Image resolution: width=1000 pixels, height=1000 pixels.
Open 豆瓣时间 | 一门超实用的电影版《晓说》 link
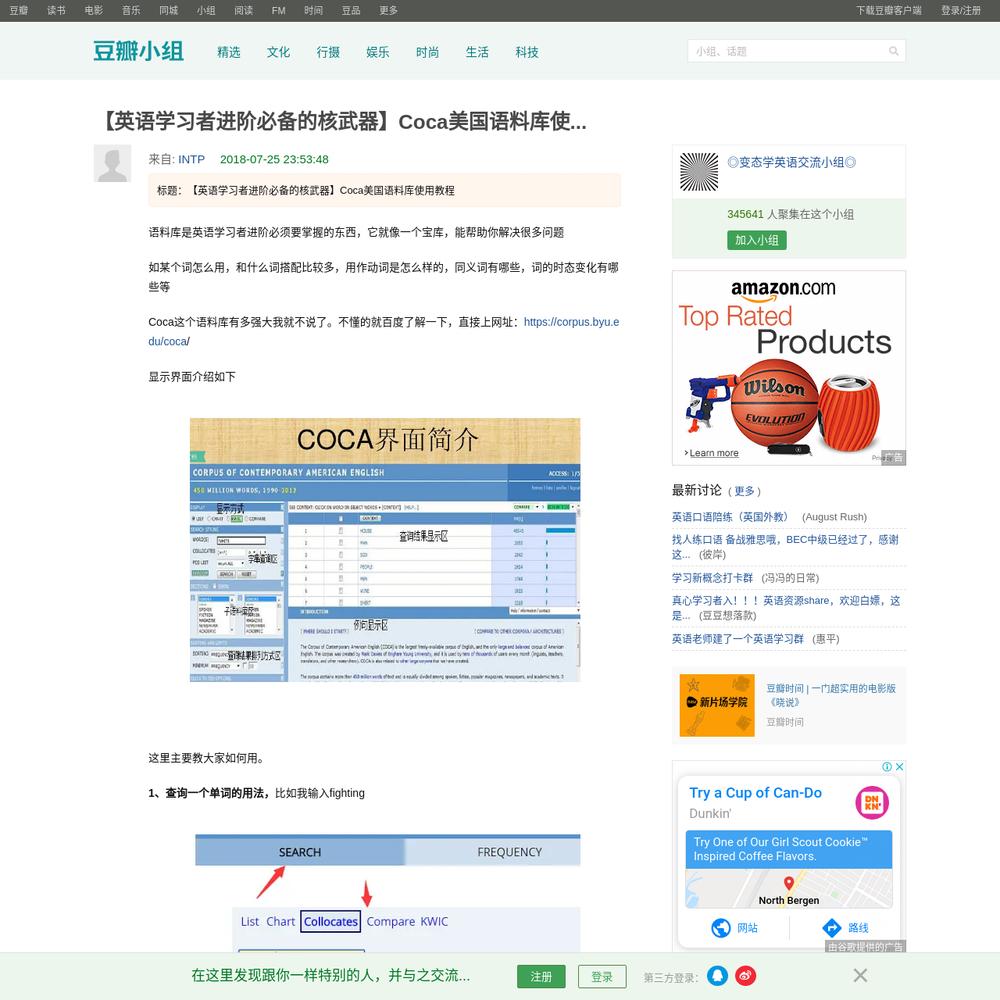coord(831,695)
